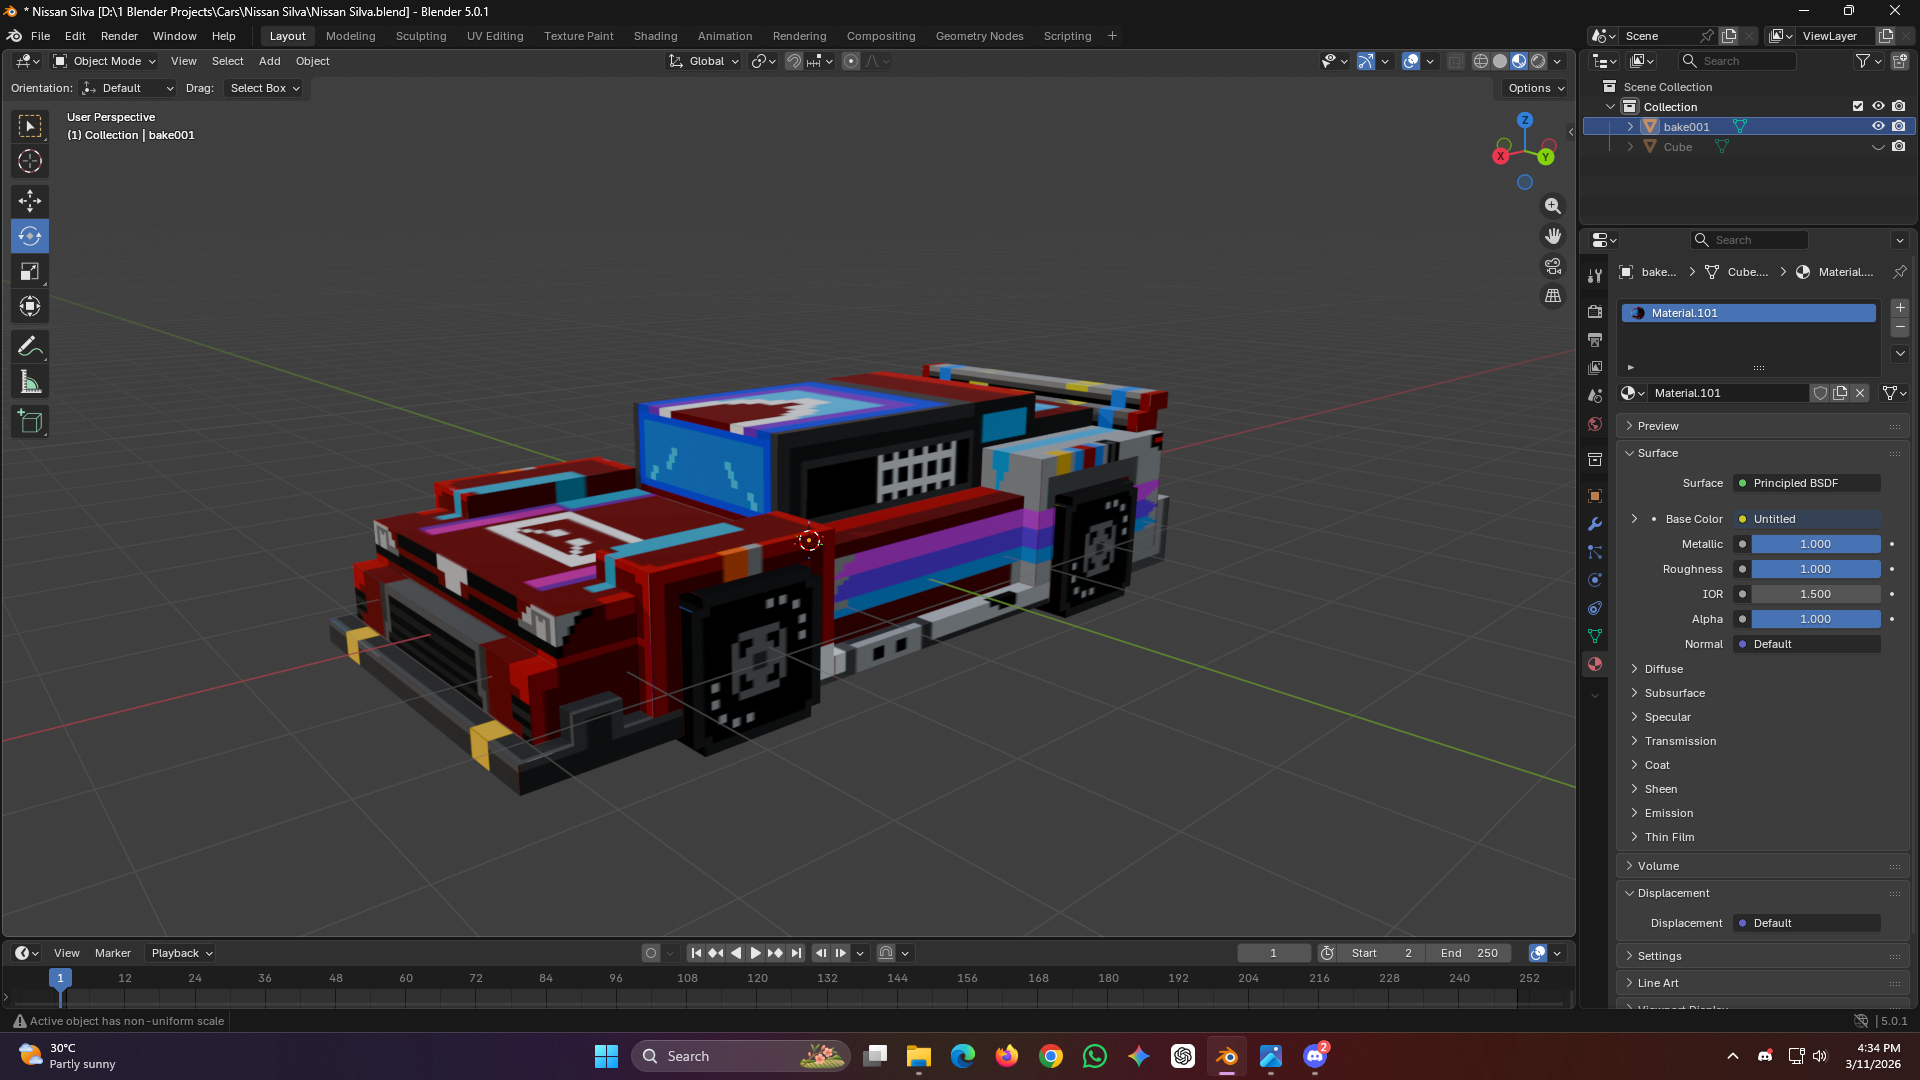This screenshot has height=1080, width=1920.
Task: Hide bake001 in viewport via eye icon
Action: click(x=1878, y=126)
